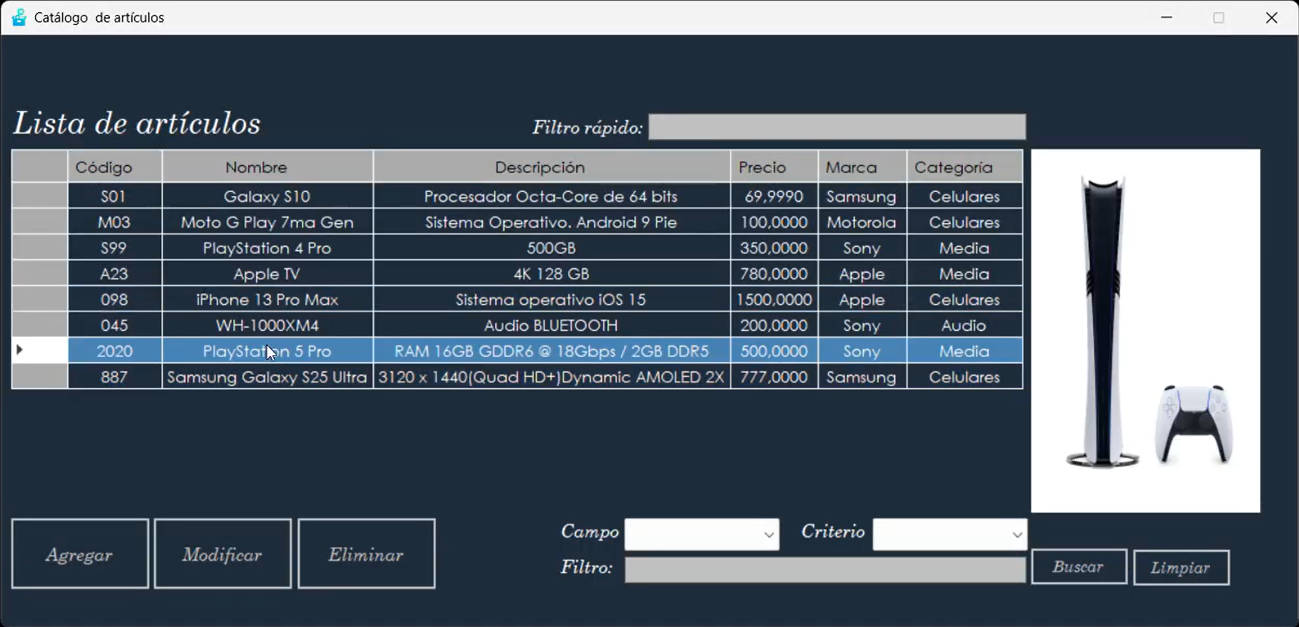This screenshot has width=1299, height=627.
Task: Click the Buscar button
Action: point(1078,567)
